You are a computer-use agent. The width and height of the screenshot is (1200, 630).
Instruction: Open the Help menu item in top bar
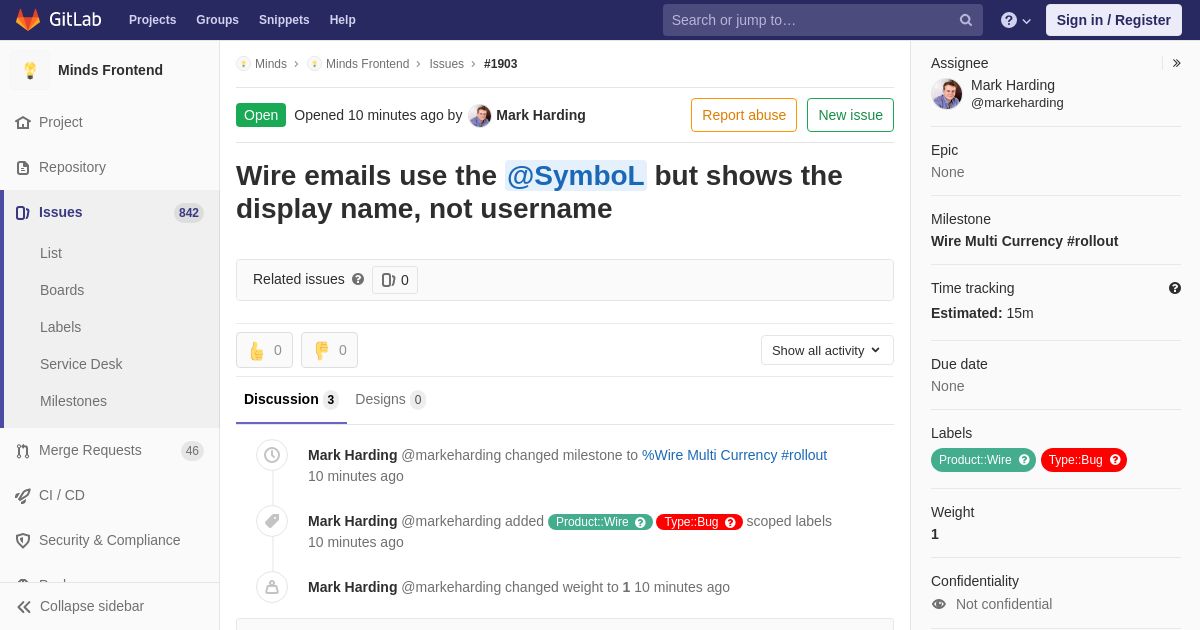[343, 20]
